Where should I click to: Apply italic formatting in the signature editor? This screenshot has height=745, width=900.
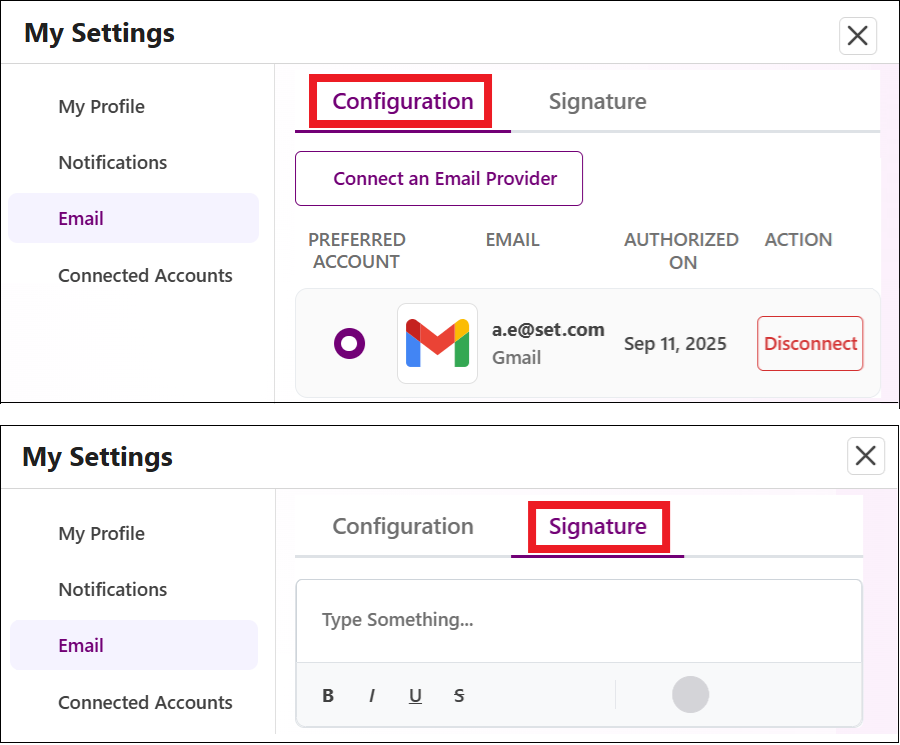[x=371, y=695]
